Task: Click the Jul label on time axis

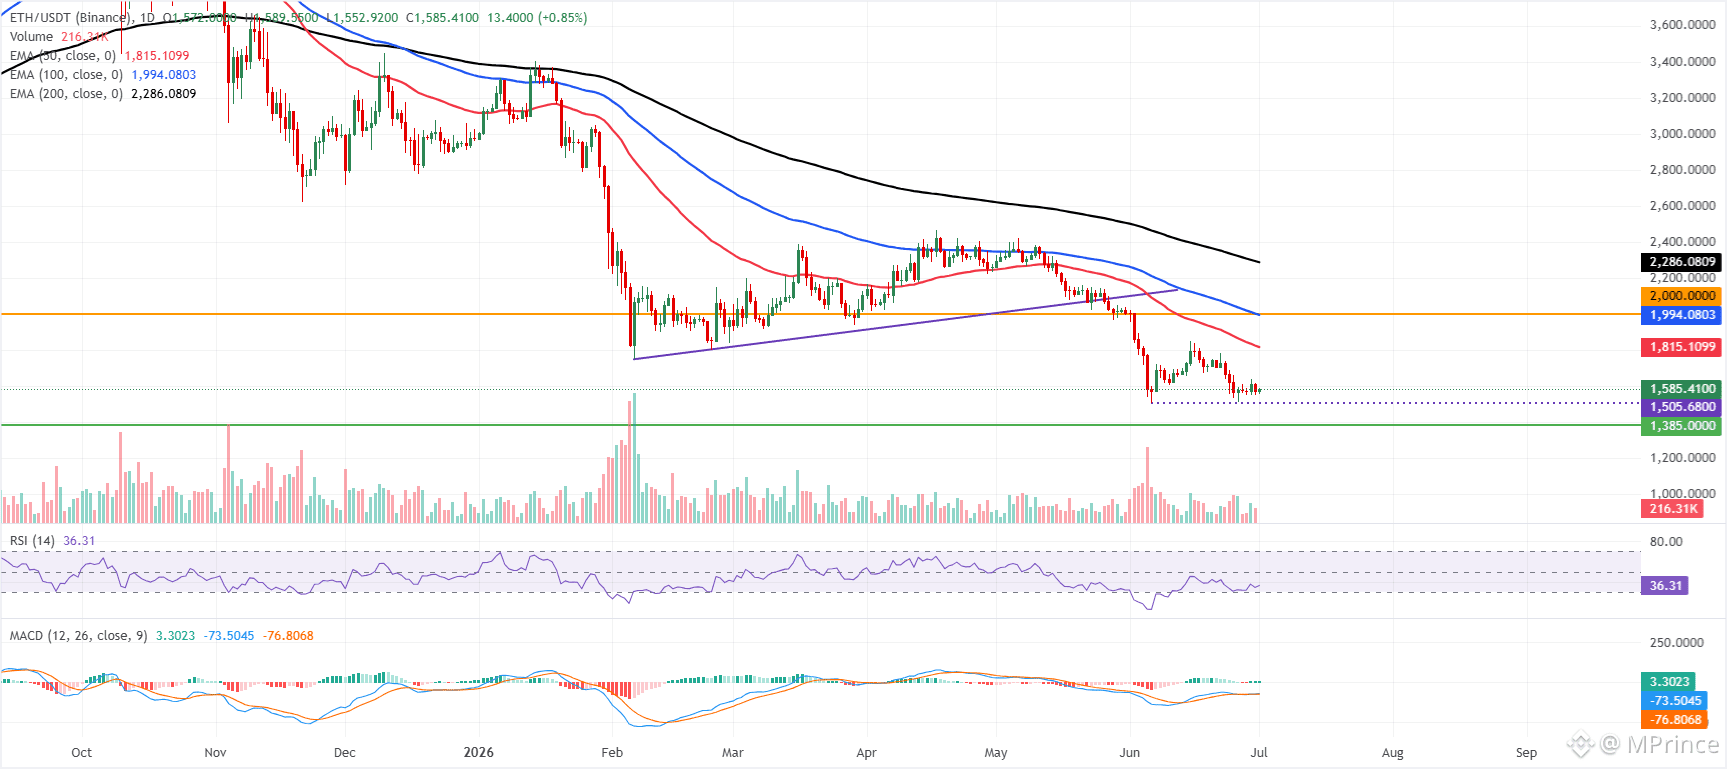Action: (x=1259, y=753)
